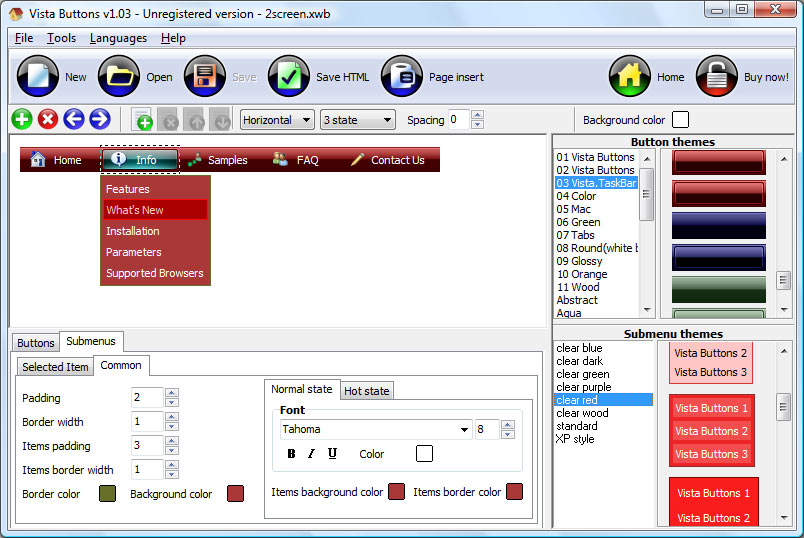Toggle italic font style
Screen dimensions: 804x538
click(311, 453)
